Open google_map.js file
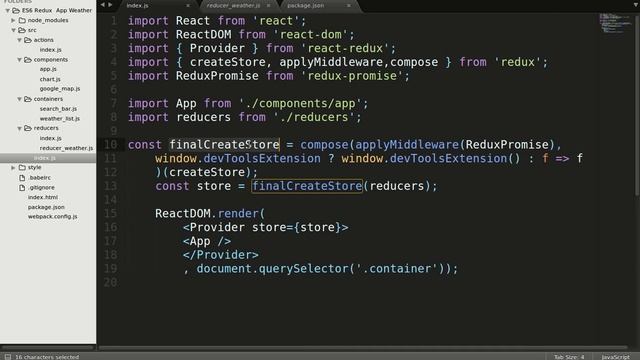Screen dimensions: 640x360 pos(60,89)
